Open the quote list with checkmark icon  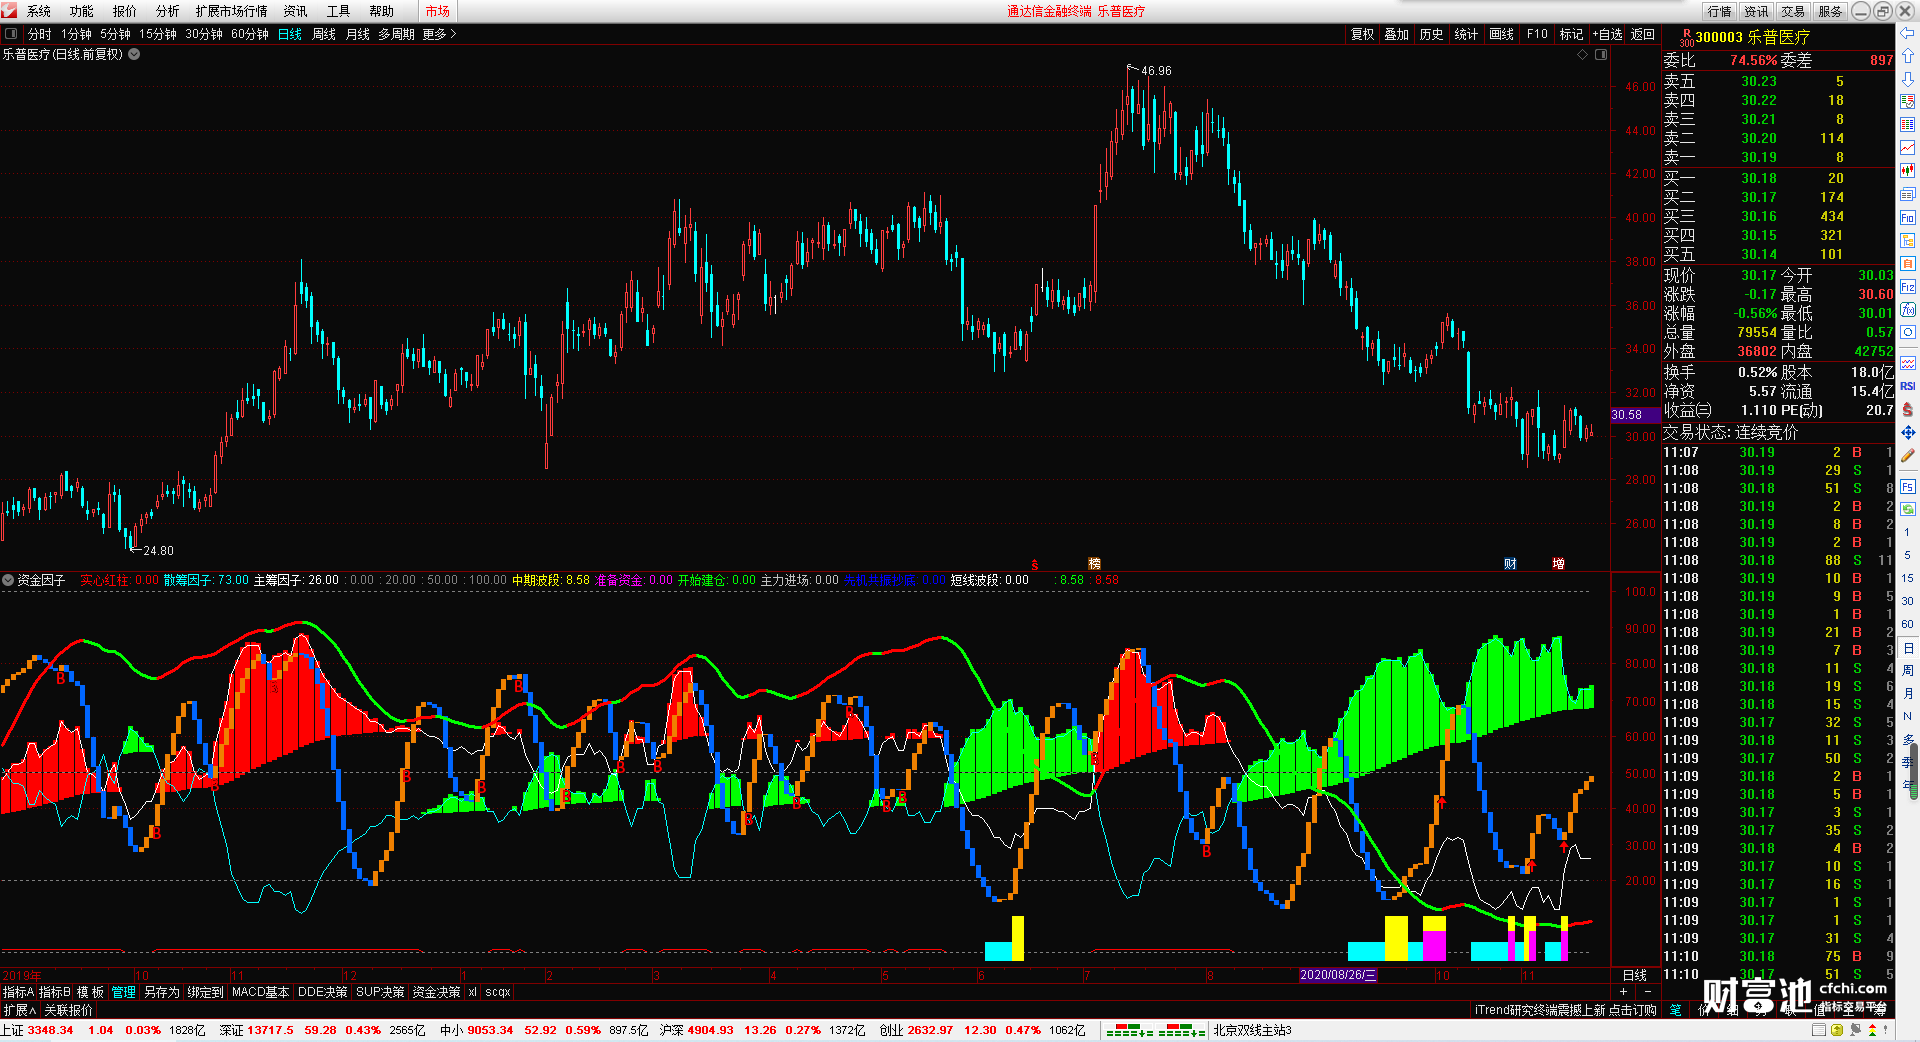tap(1907, 102)
